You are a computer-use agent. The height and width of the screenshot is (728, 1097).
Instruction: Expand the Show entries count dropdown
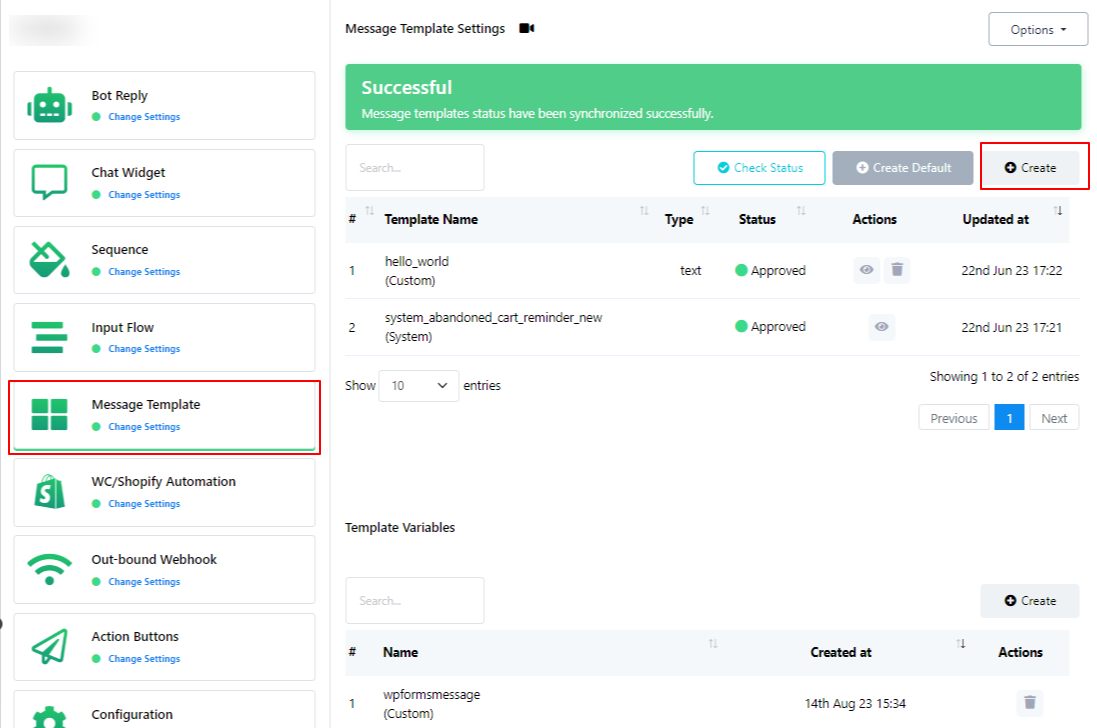coord(418,386)
